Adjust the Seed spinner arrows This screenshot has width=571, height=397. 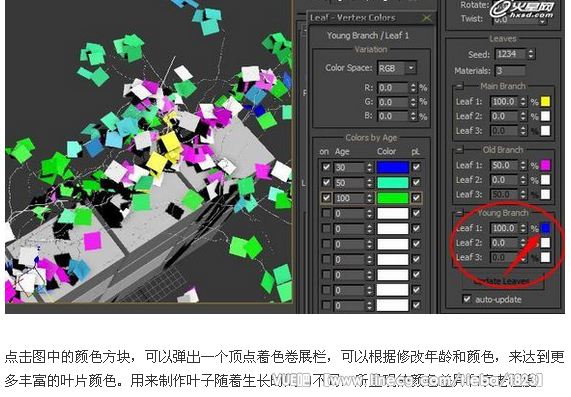coord(531,54)
